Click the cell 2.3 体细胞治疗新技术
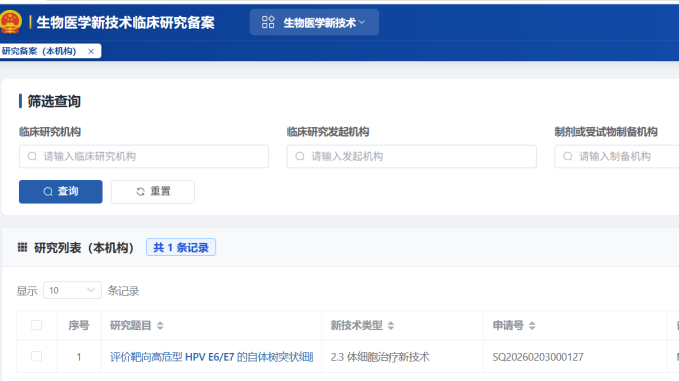This screenshot has width=679, height=381. pos(380,357)
